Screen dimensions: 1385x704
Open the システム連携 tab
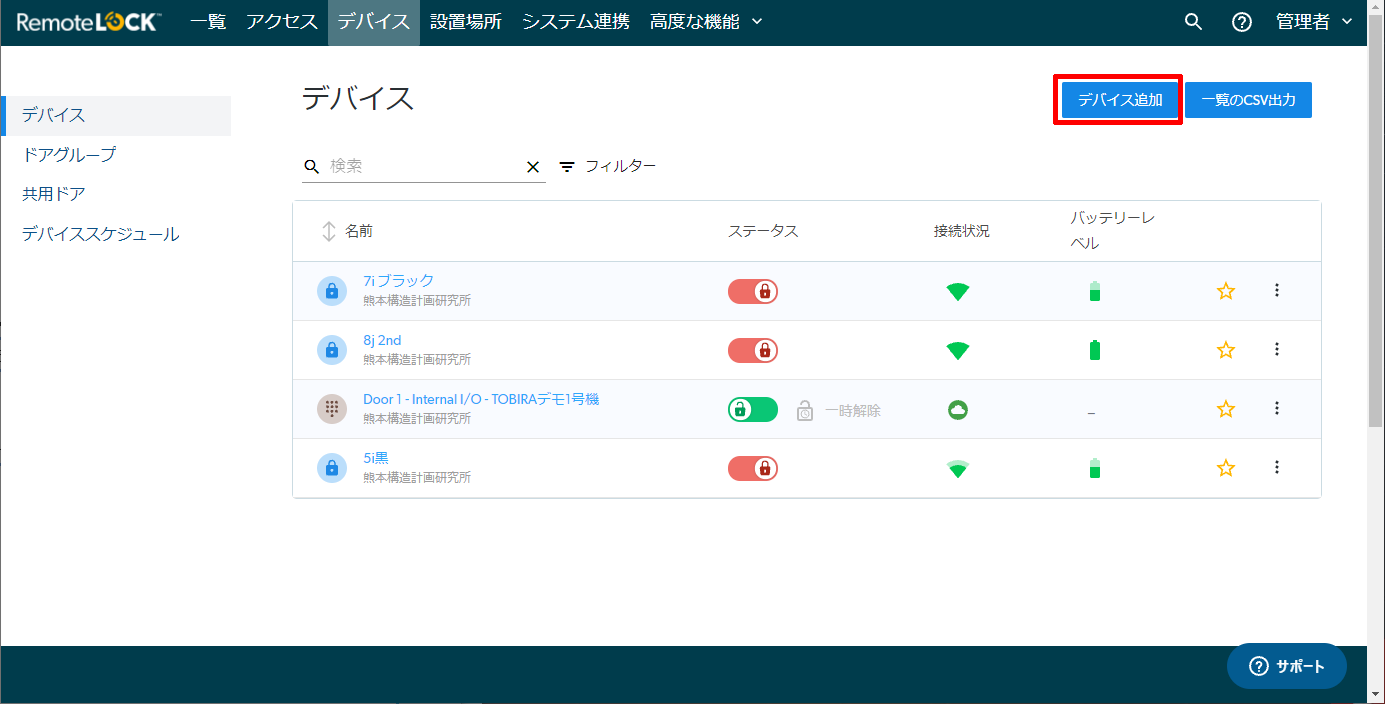point(576,22)
